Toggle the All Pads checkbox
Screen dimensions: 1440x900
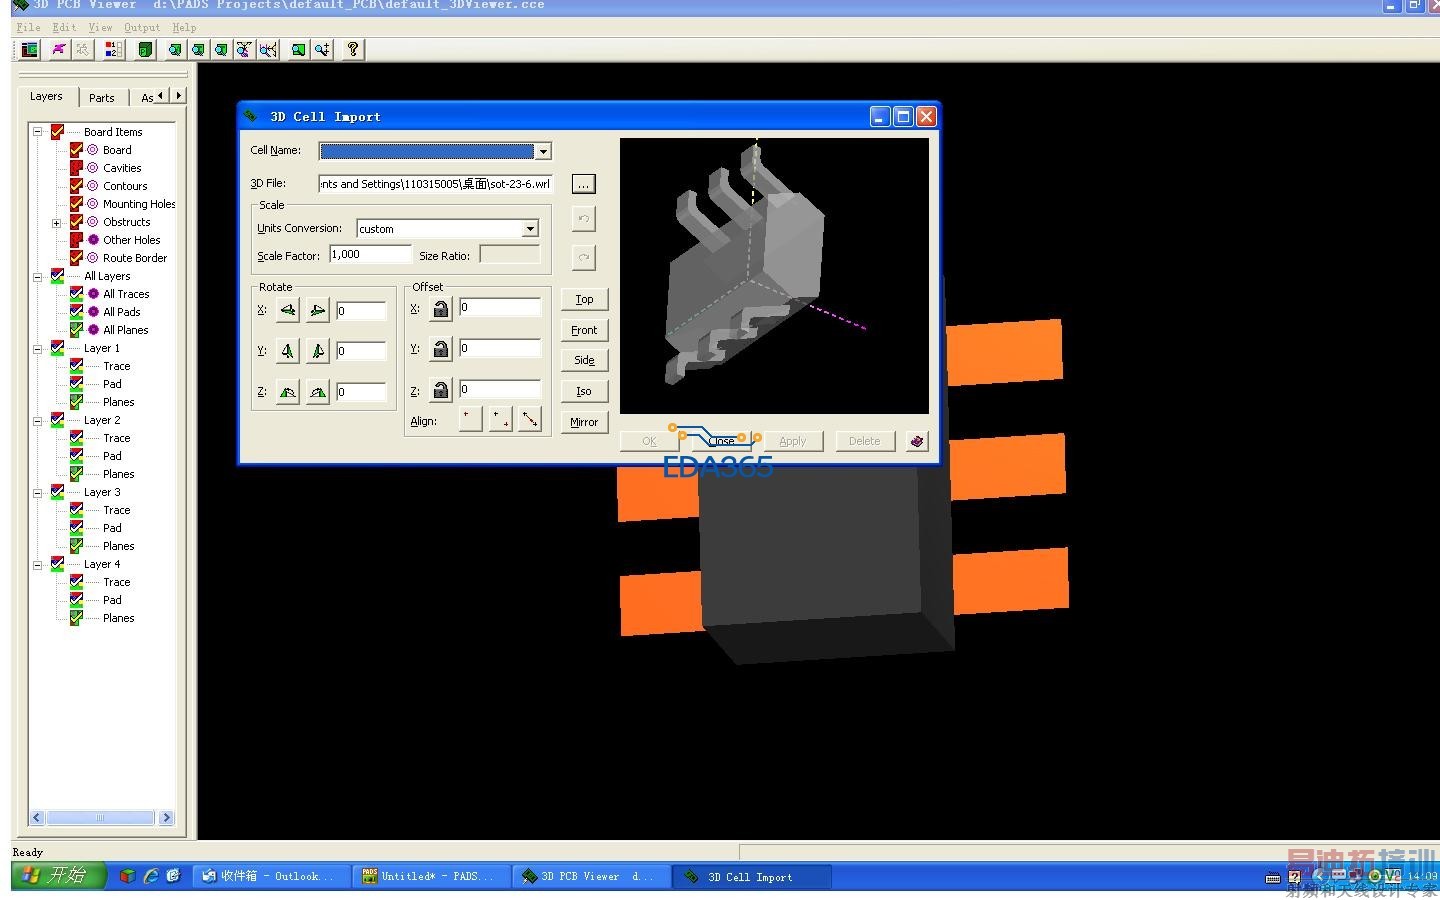pyautogui.click(x=76, y=312)
